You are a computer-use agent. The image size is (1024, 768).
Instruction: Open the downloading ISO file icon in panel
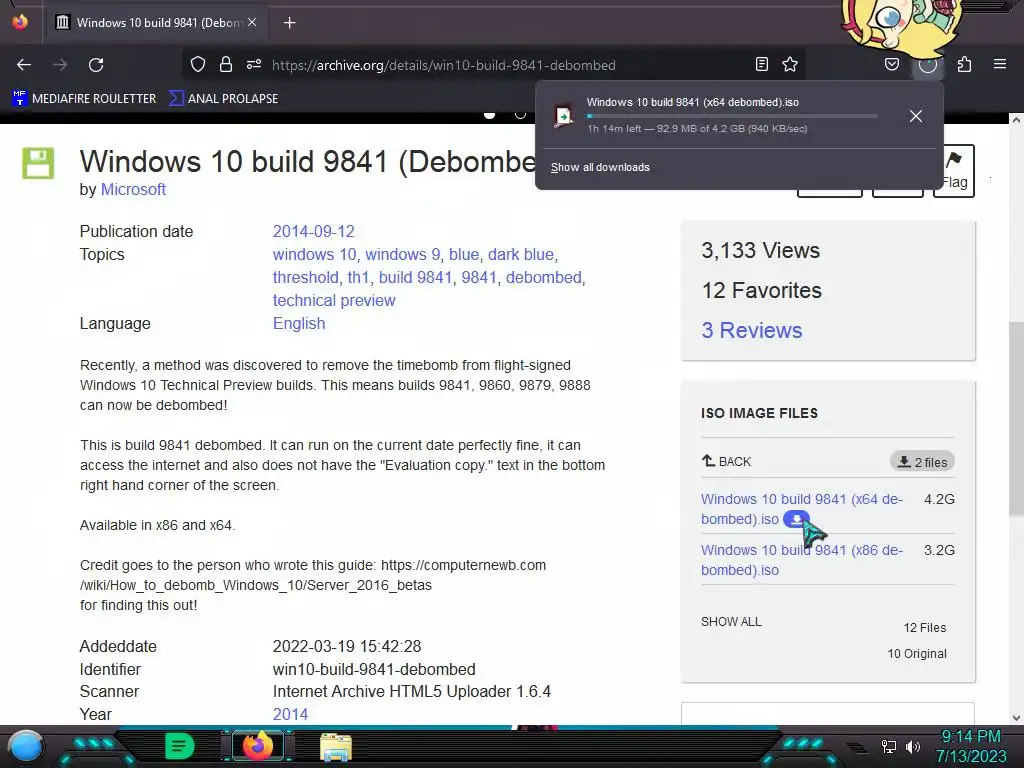[564, 116]
